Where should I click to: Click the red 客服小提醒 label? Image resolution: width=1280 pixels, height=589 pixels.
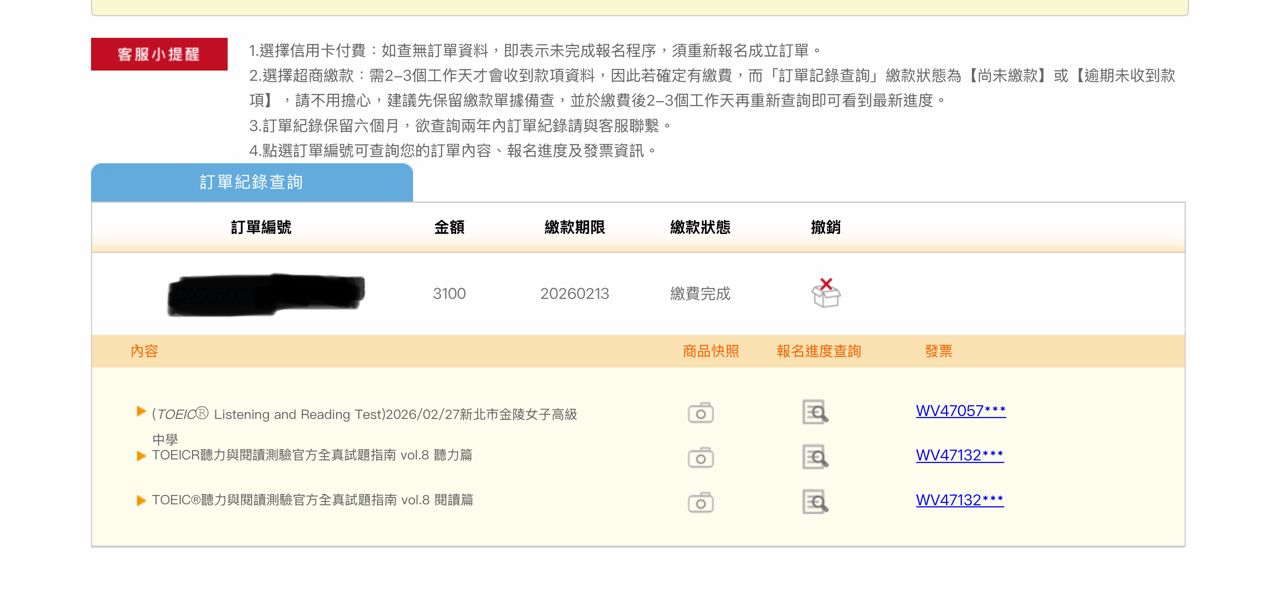click(x=159, y=54)
